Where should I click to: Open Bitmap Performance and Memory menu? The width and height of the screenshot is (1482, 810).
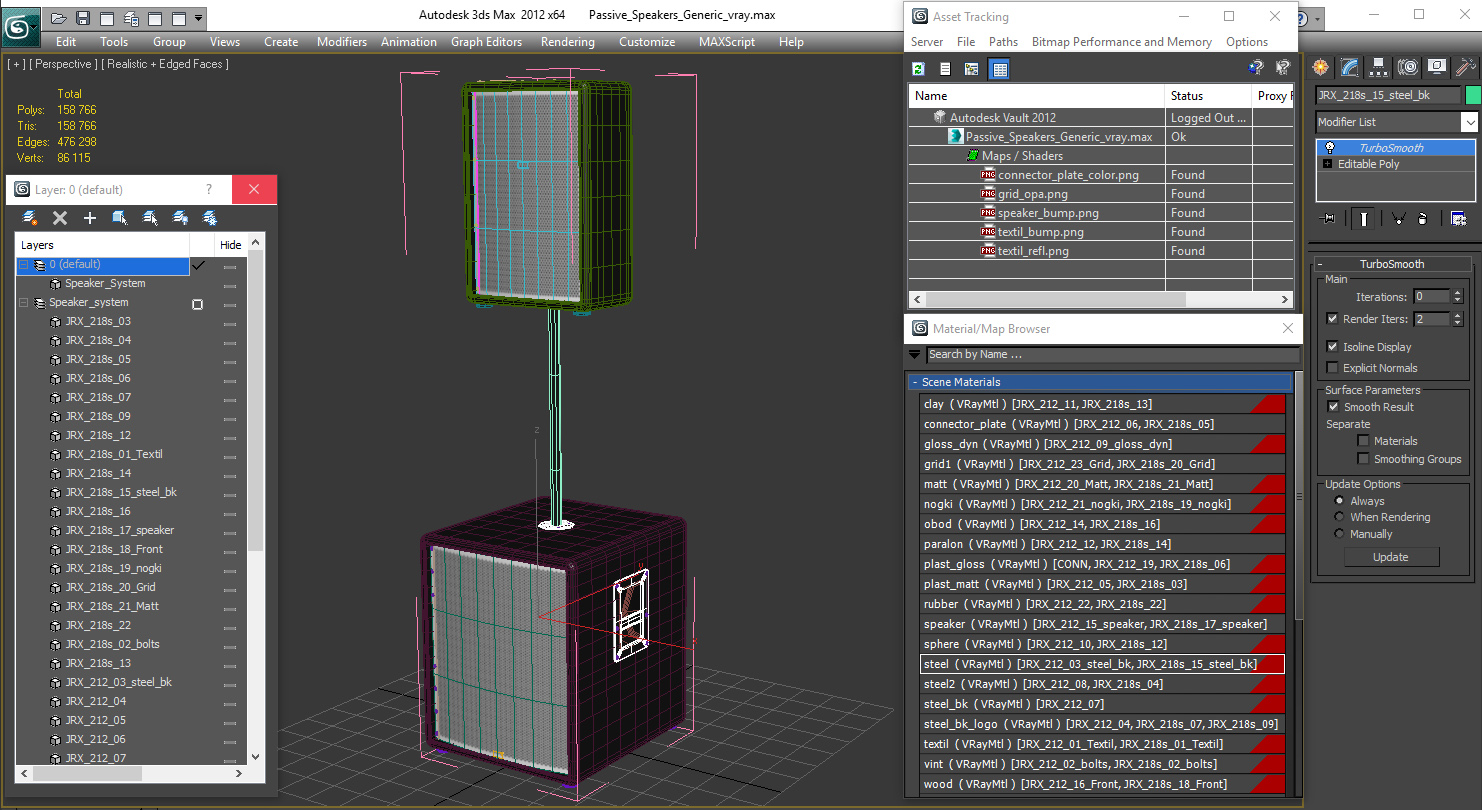pos(1121,42)
